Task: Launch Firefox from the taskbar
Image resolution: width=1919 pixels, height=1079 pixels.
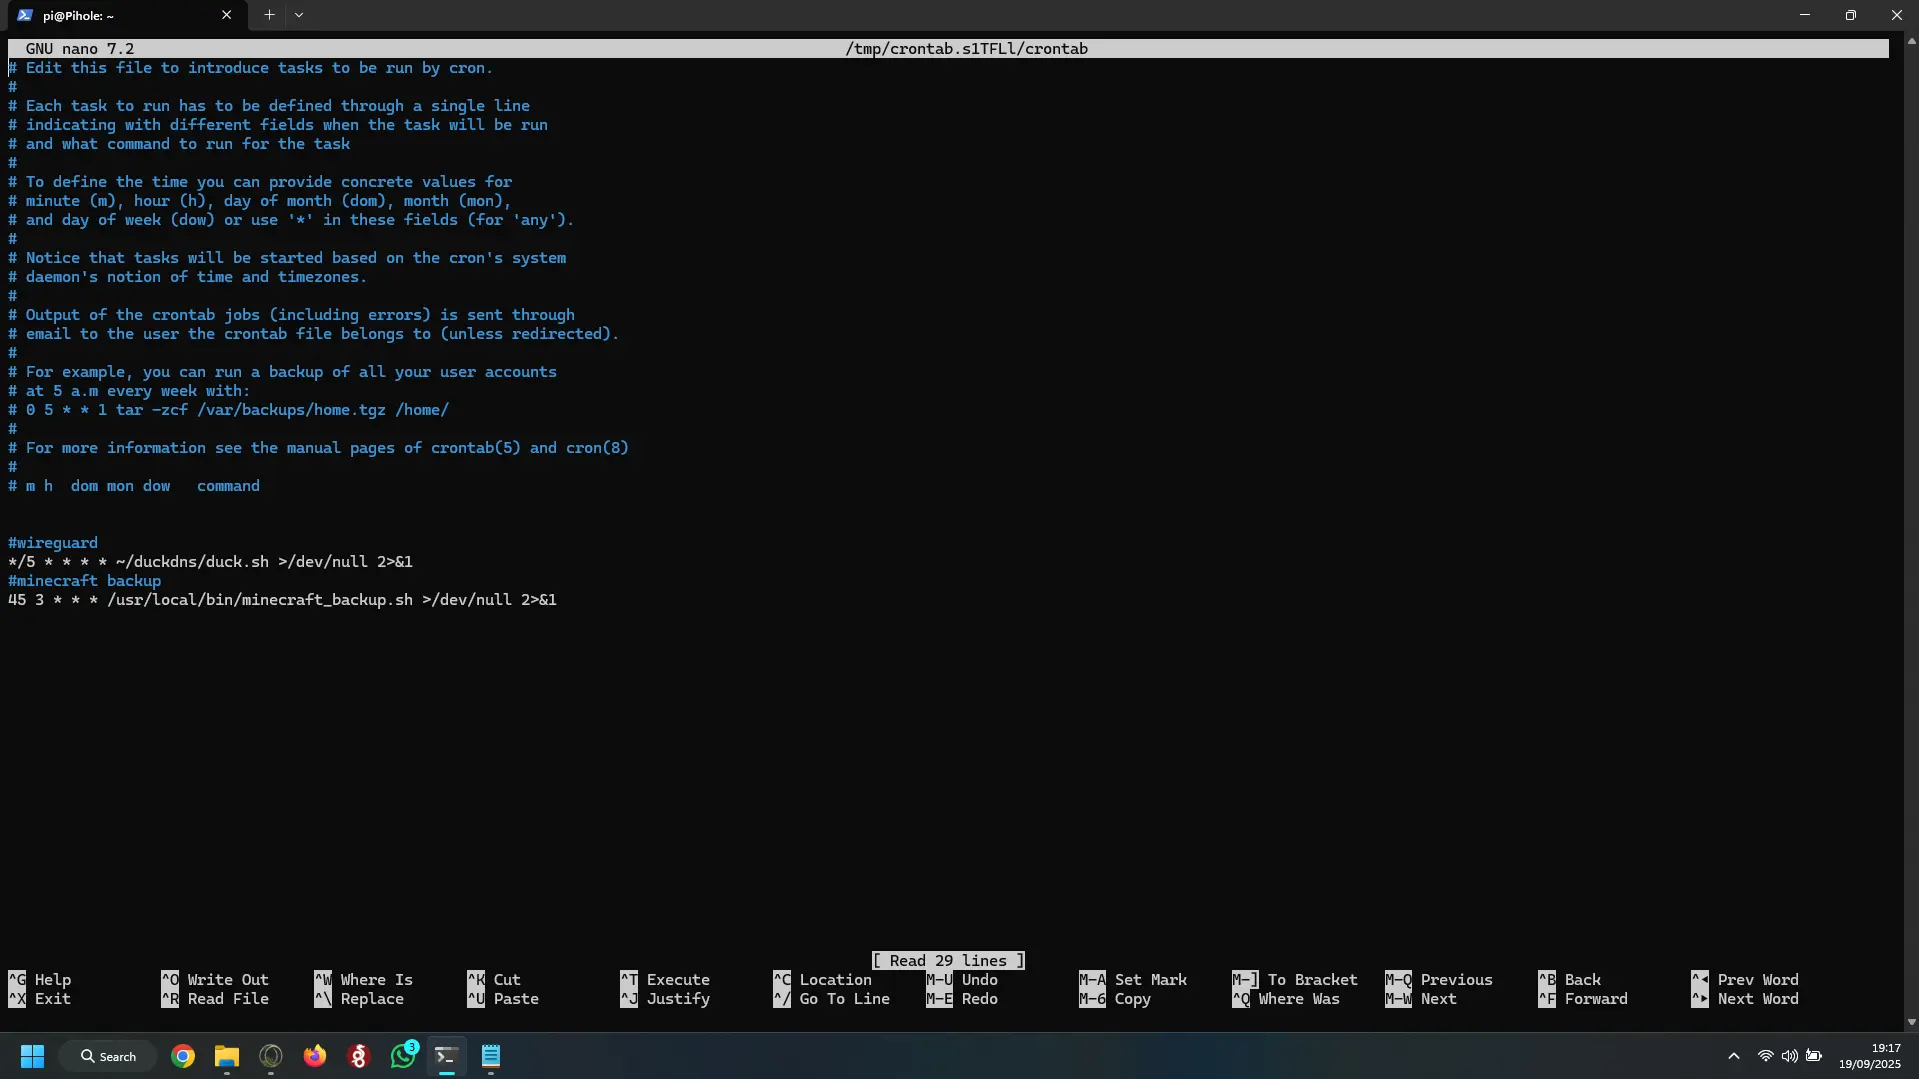Action: coord(315,1056)
